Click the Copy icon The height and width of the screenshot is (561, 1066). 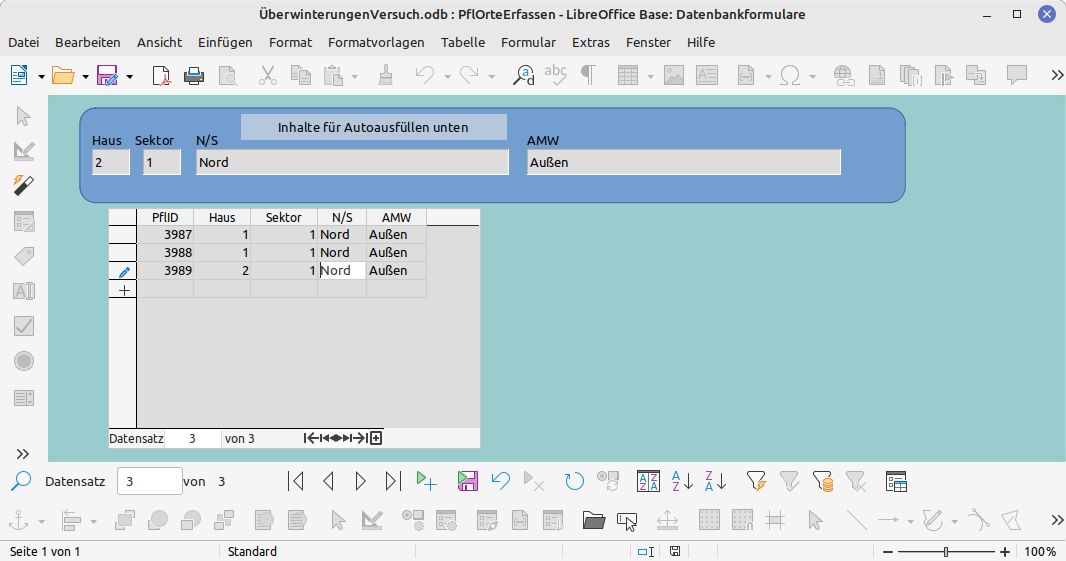coord(300,75)
